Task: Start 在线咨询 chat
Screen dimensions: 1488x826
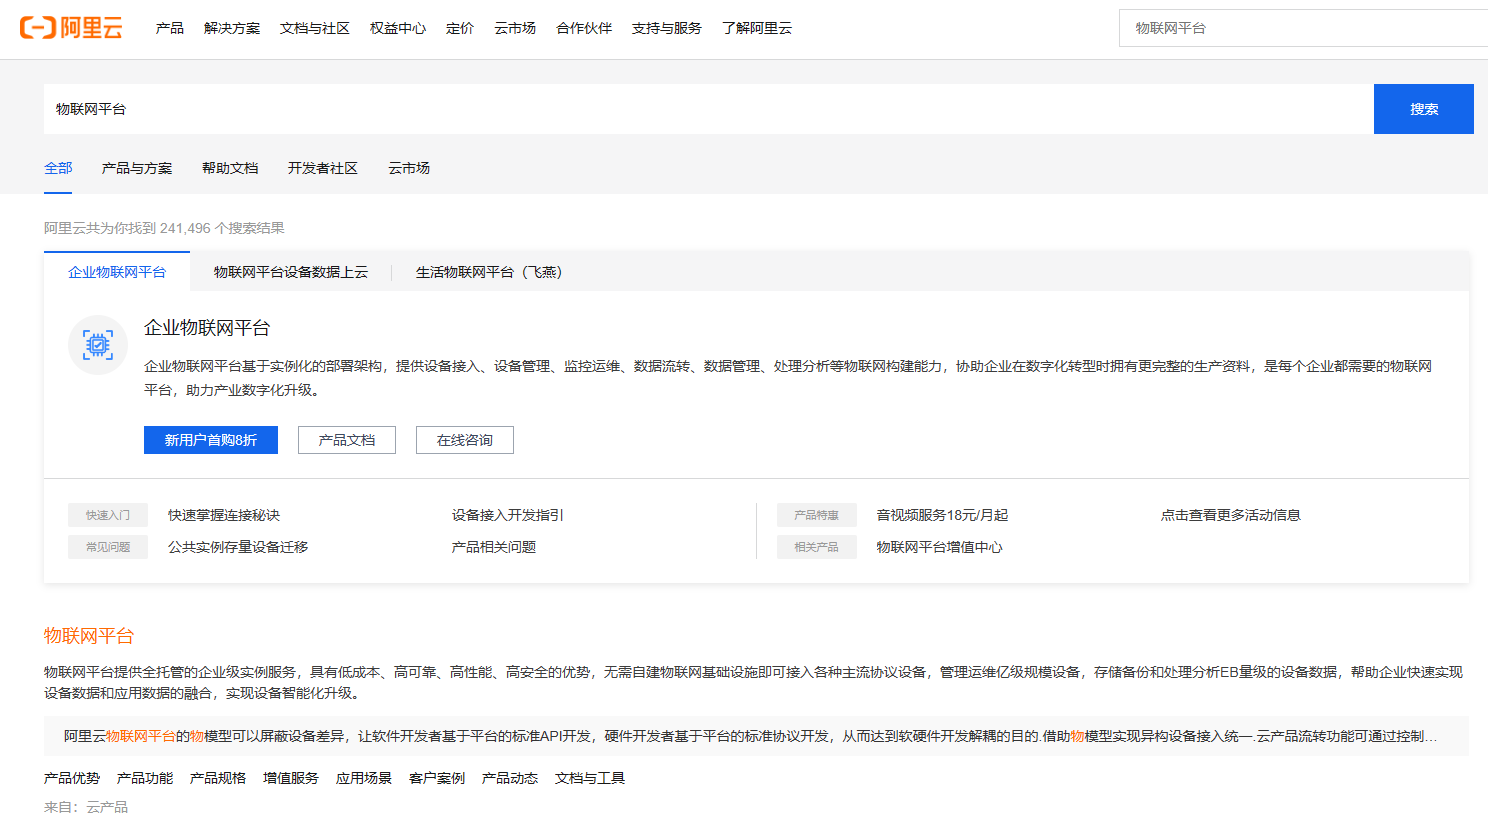Action: [465, 440]
